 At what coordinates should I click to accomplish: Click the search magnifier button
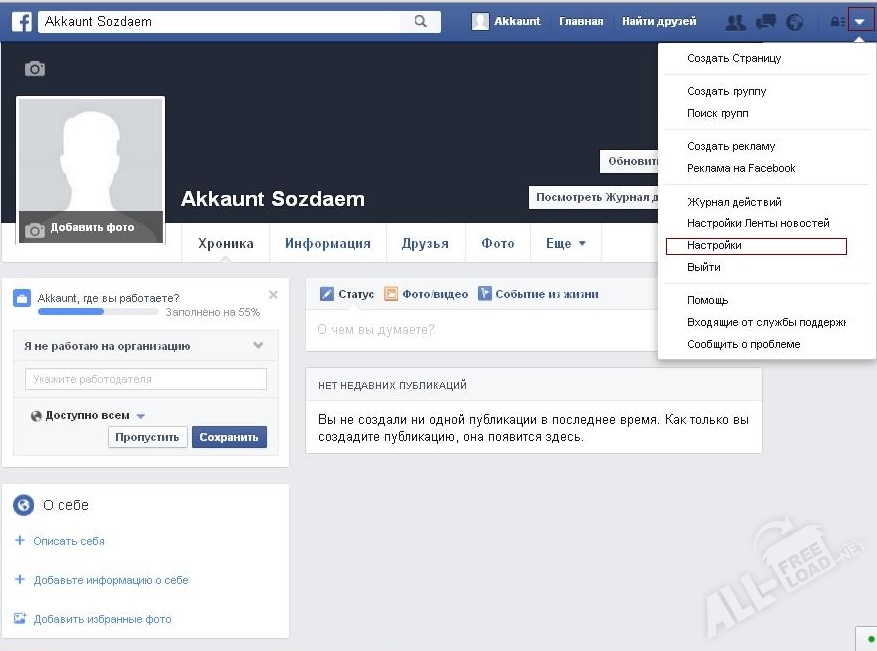[x=421, y=21]
